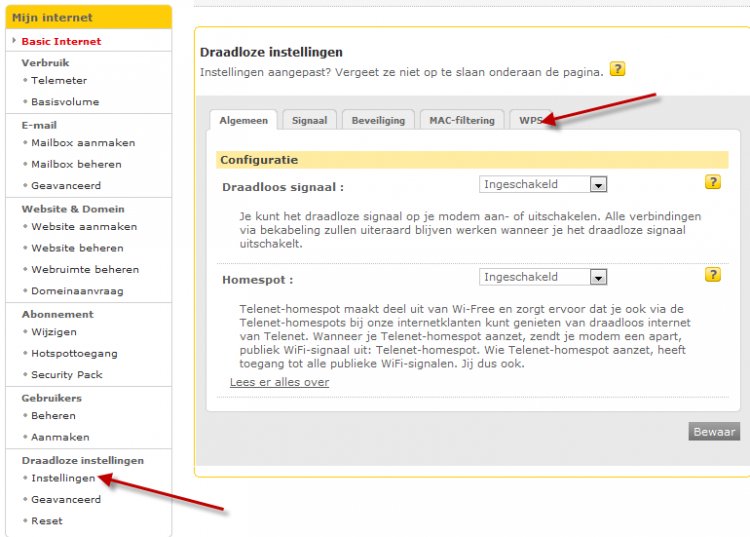750x537 pixels.
Task: Expand the Homespot status dropdown
Action: tap(598, 278)
